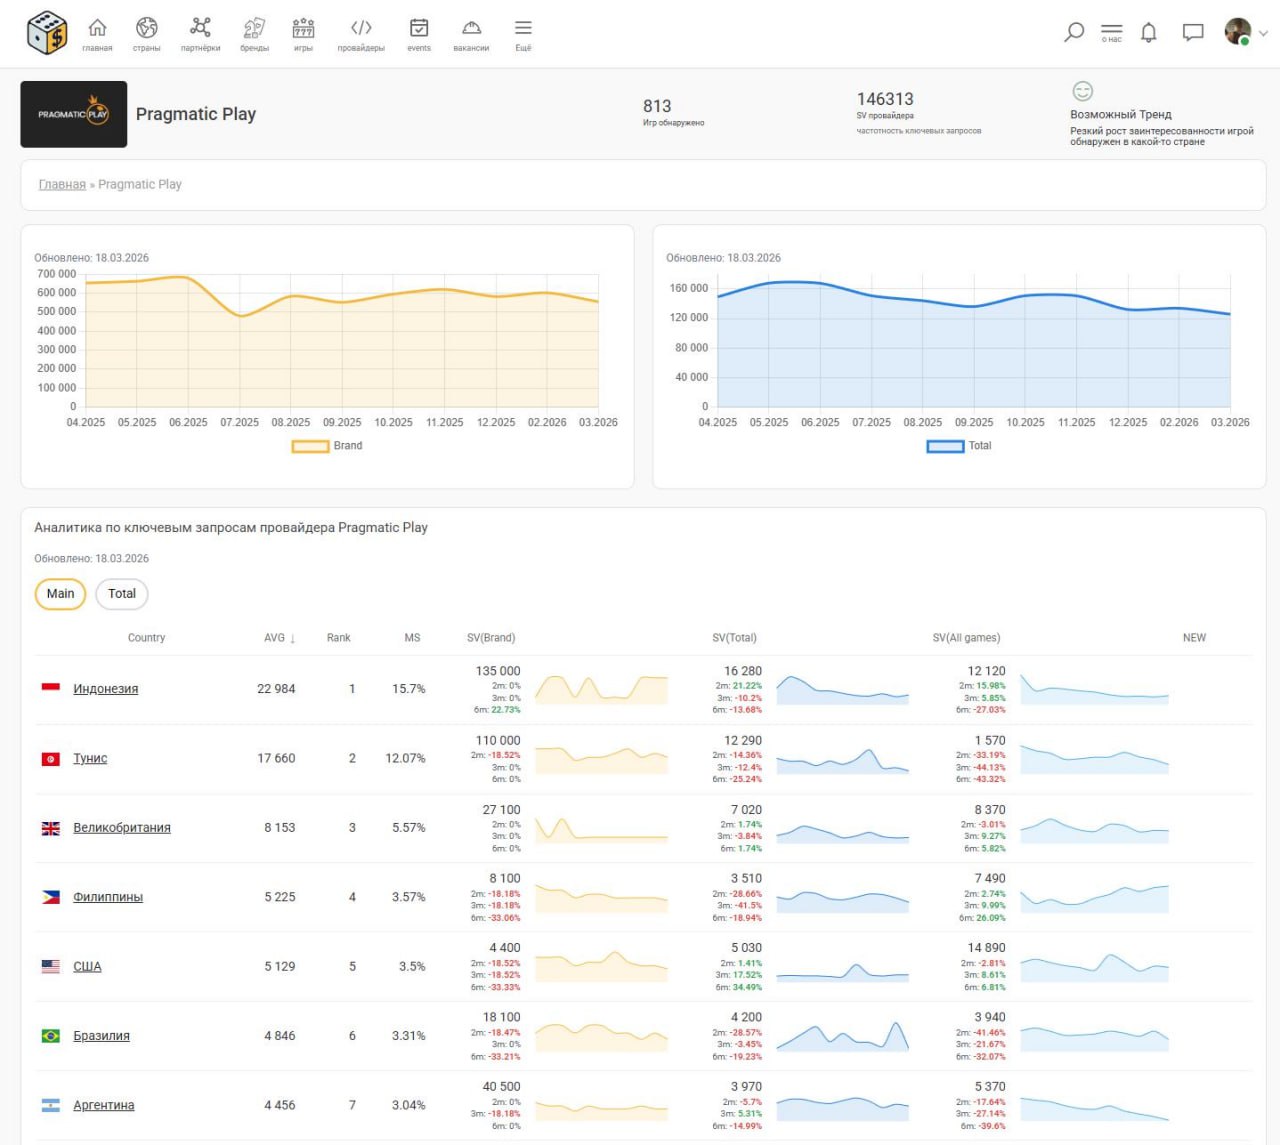Click the Главная breadcrumb link

click(62, 185)
